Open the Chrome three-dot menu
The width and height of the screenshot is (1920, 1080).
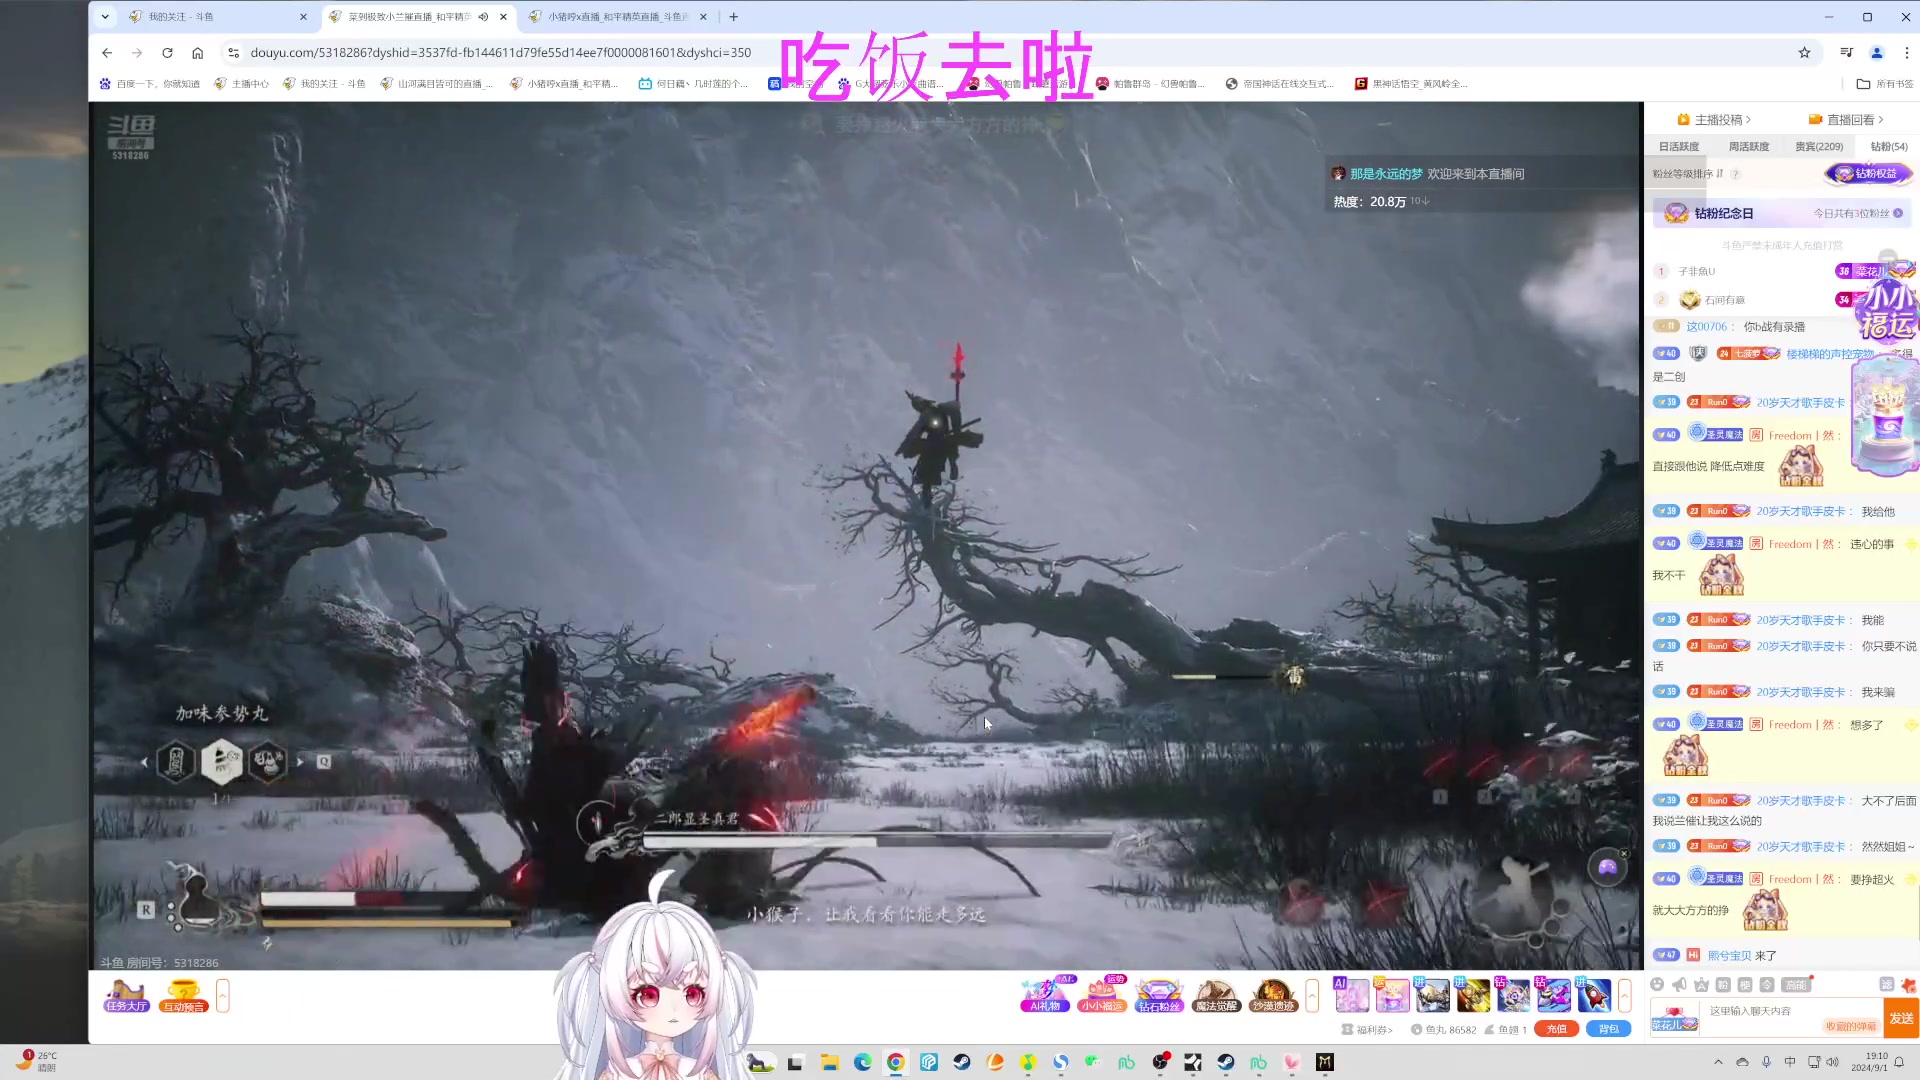(1906, 53)
